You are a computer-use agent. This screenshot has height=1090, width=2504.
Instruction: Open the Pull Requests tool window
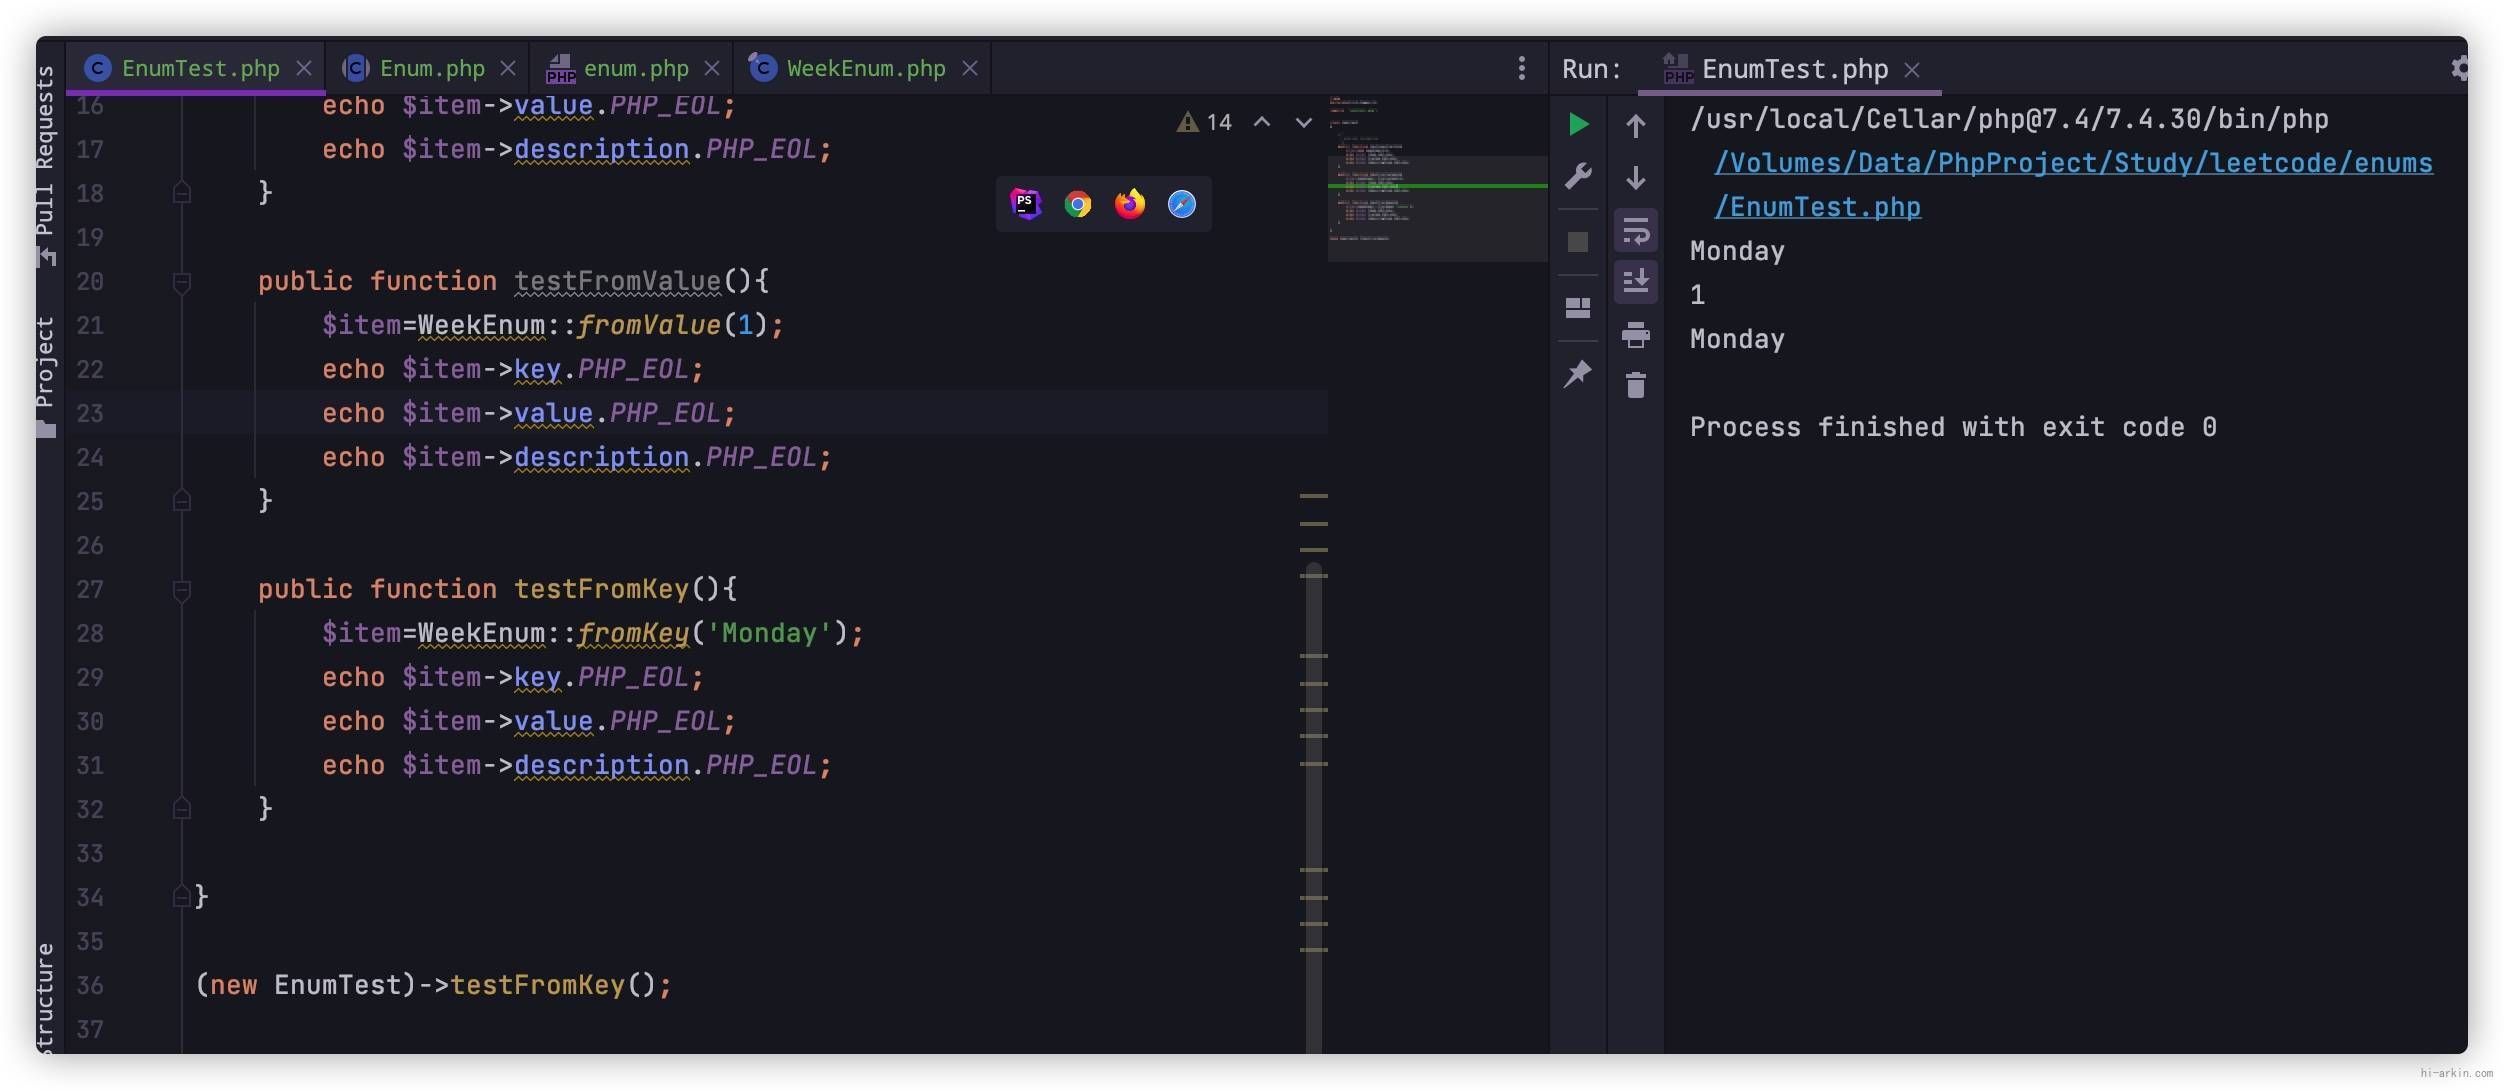point(46,166)
